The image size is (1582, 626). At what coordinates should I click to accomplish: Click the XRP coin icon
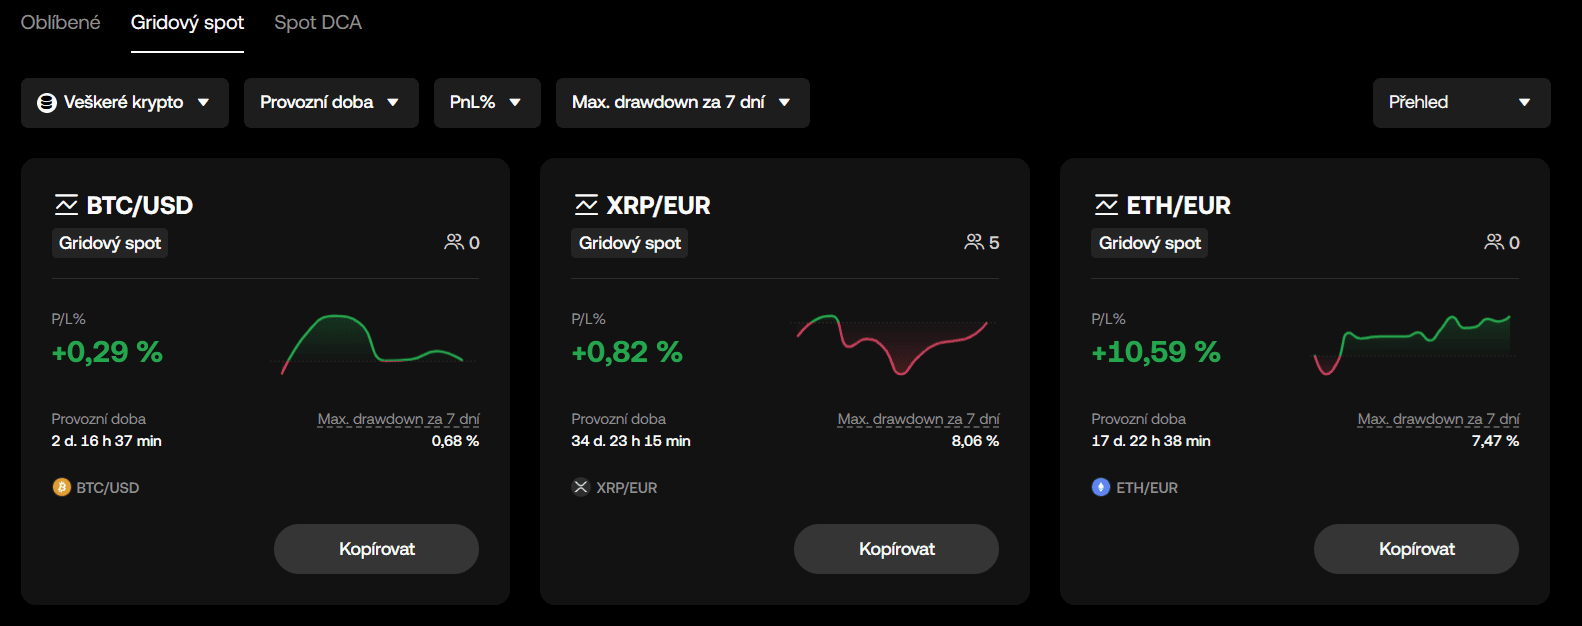pos(581,487)
